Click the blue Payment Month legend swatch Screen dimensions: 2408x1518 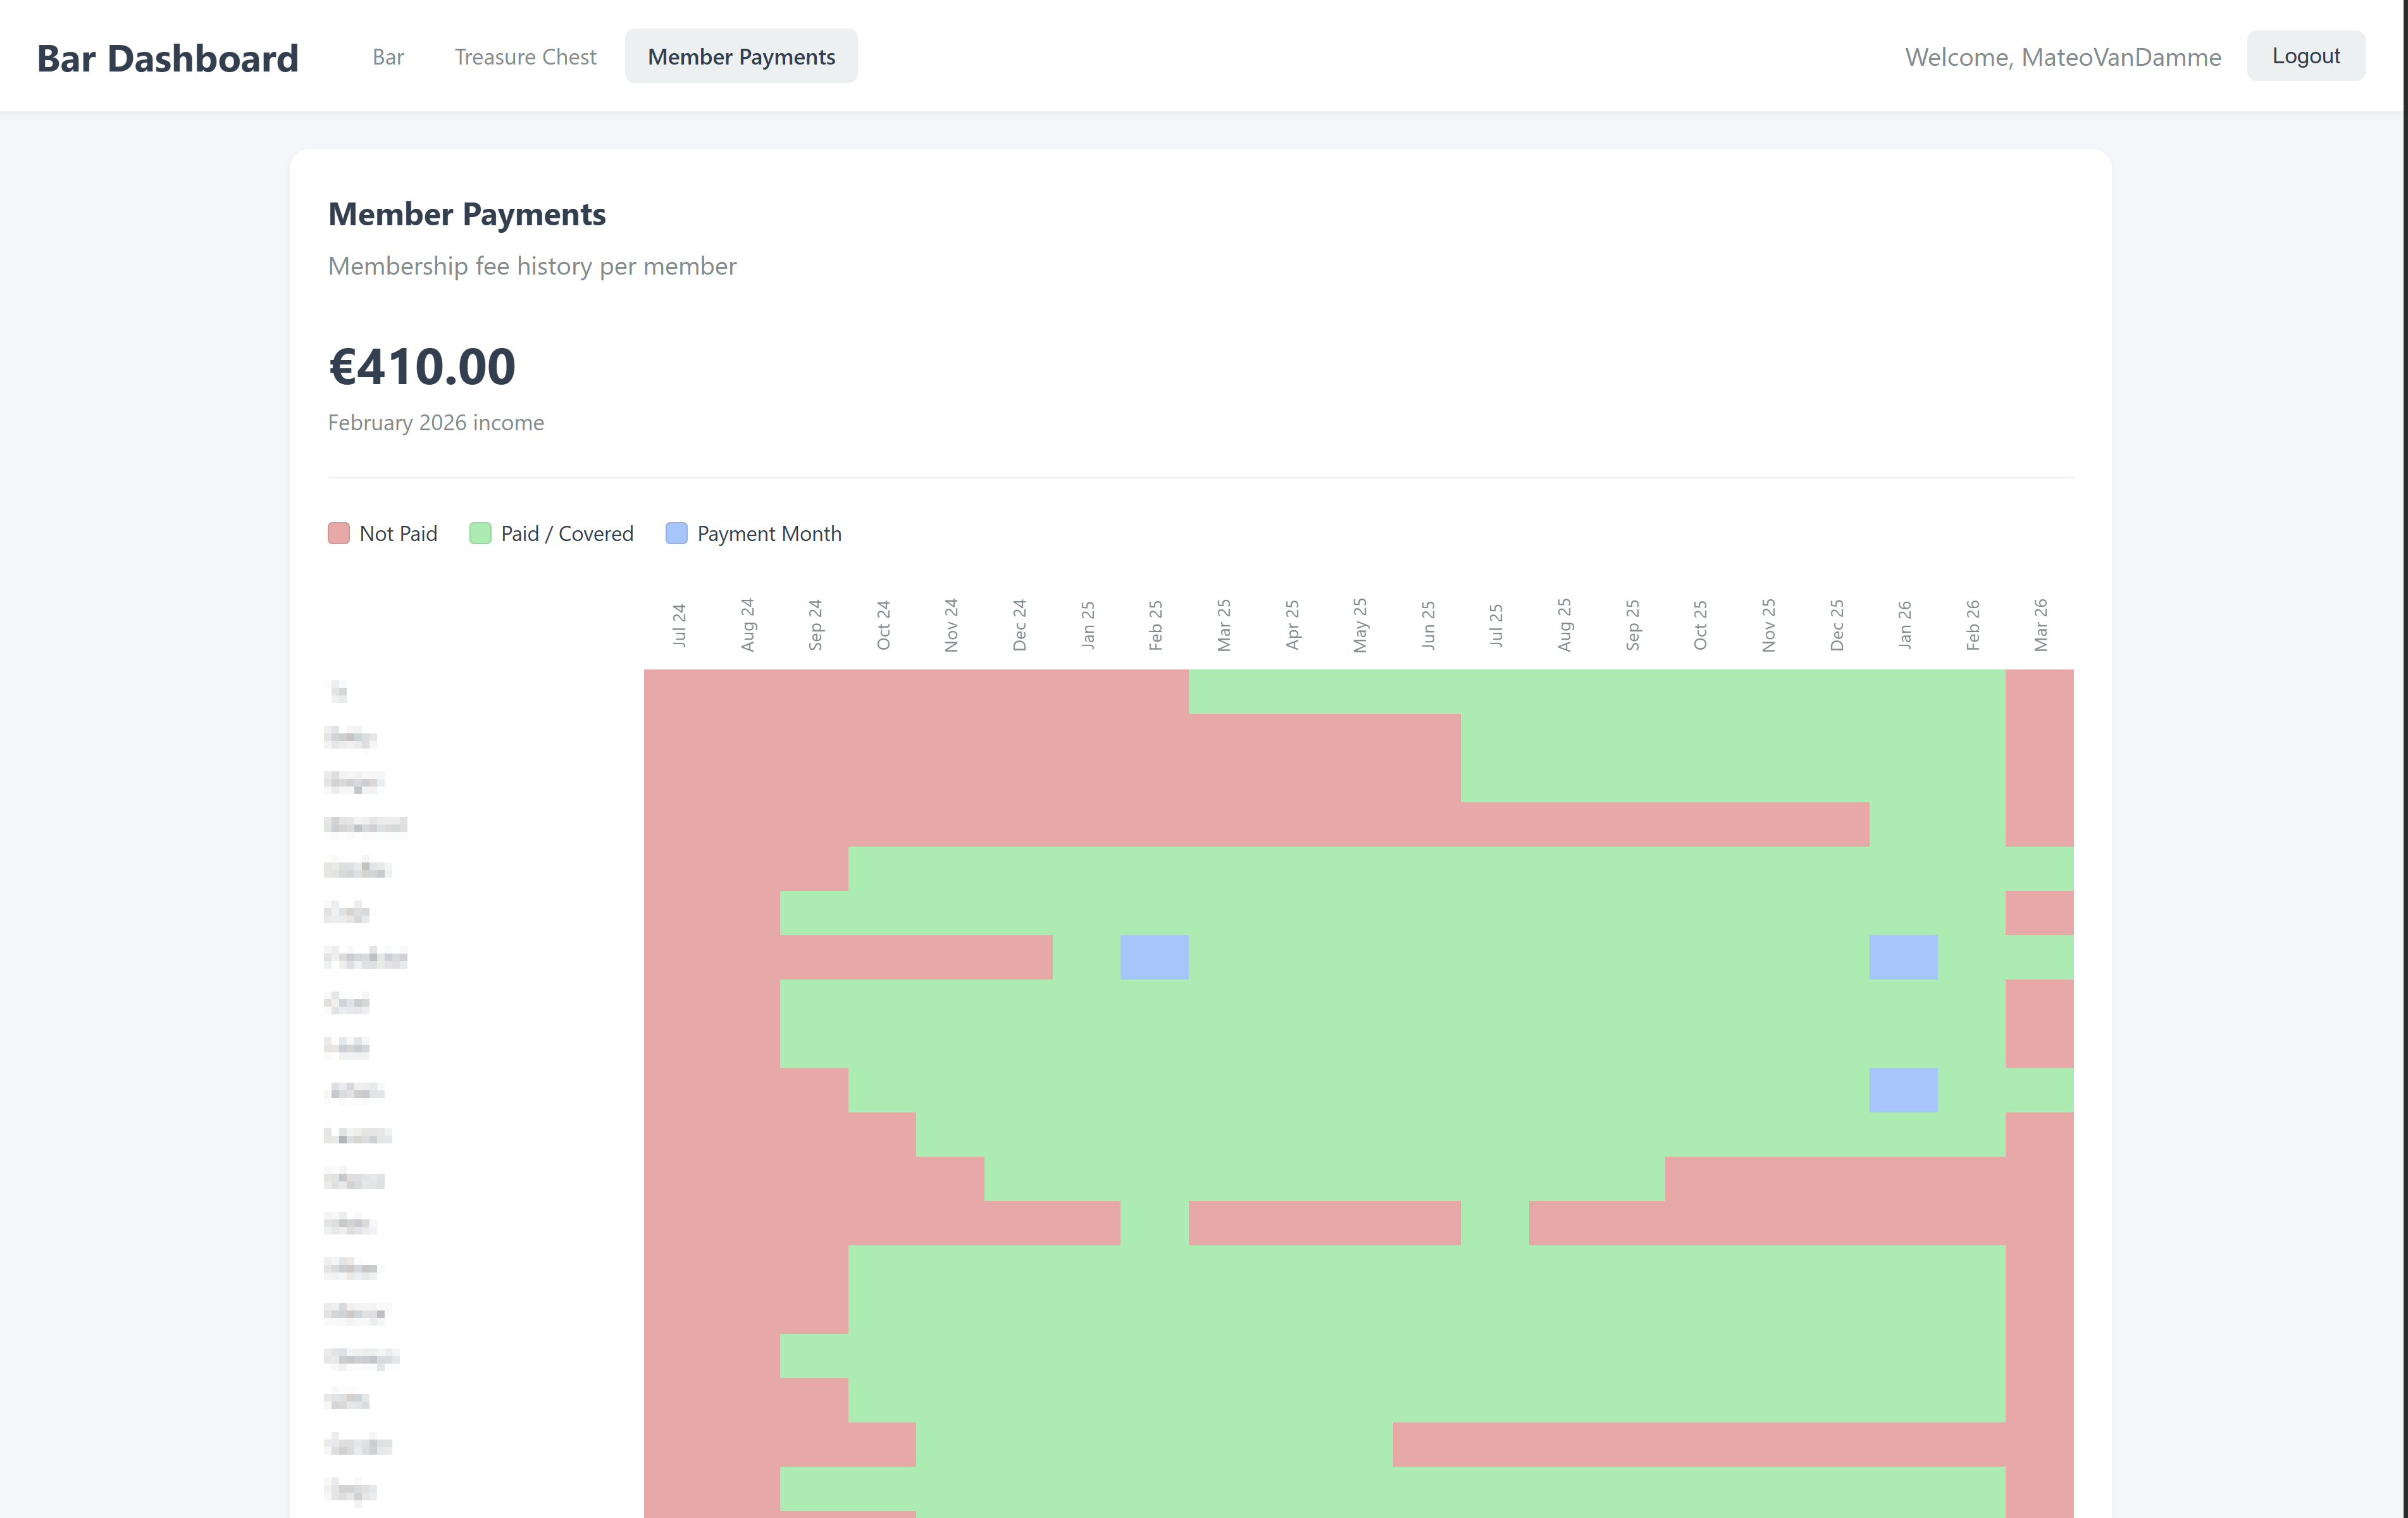point(676,533)
